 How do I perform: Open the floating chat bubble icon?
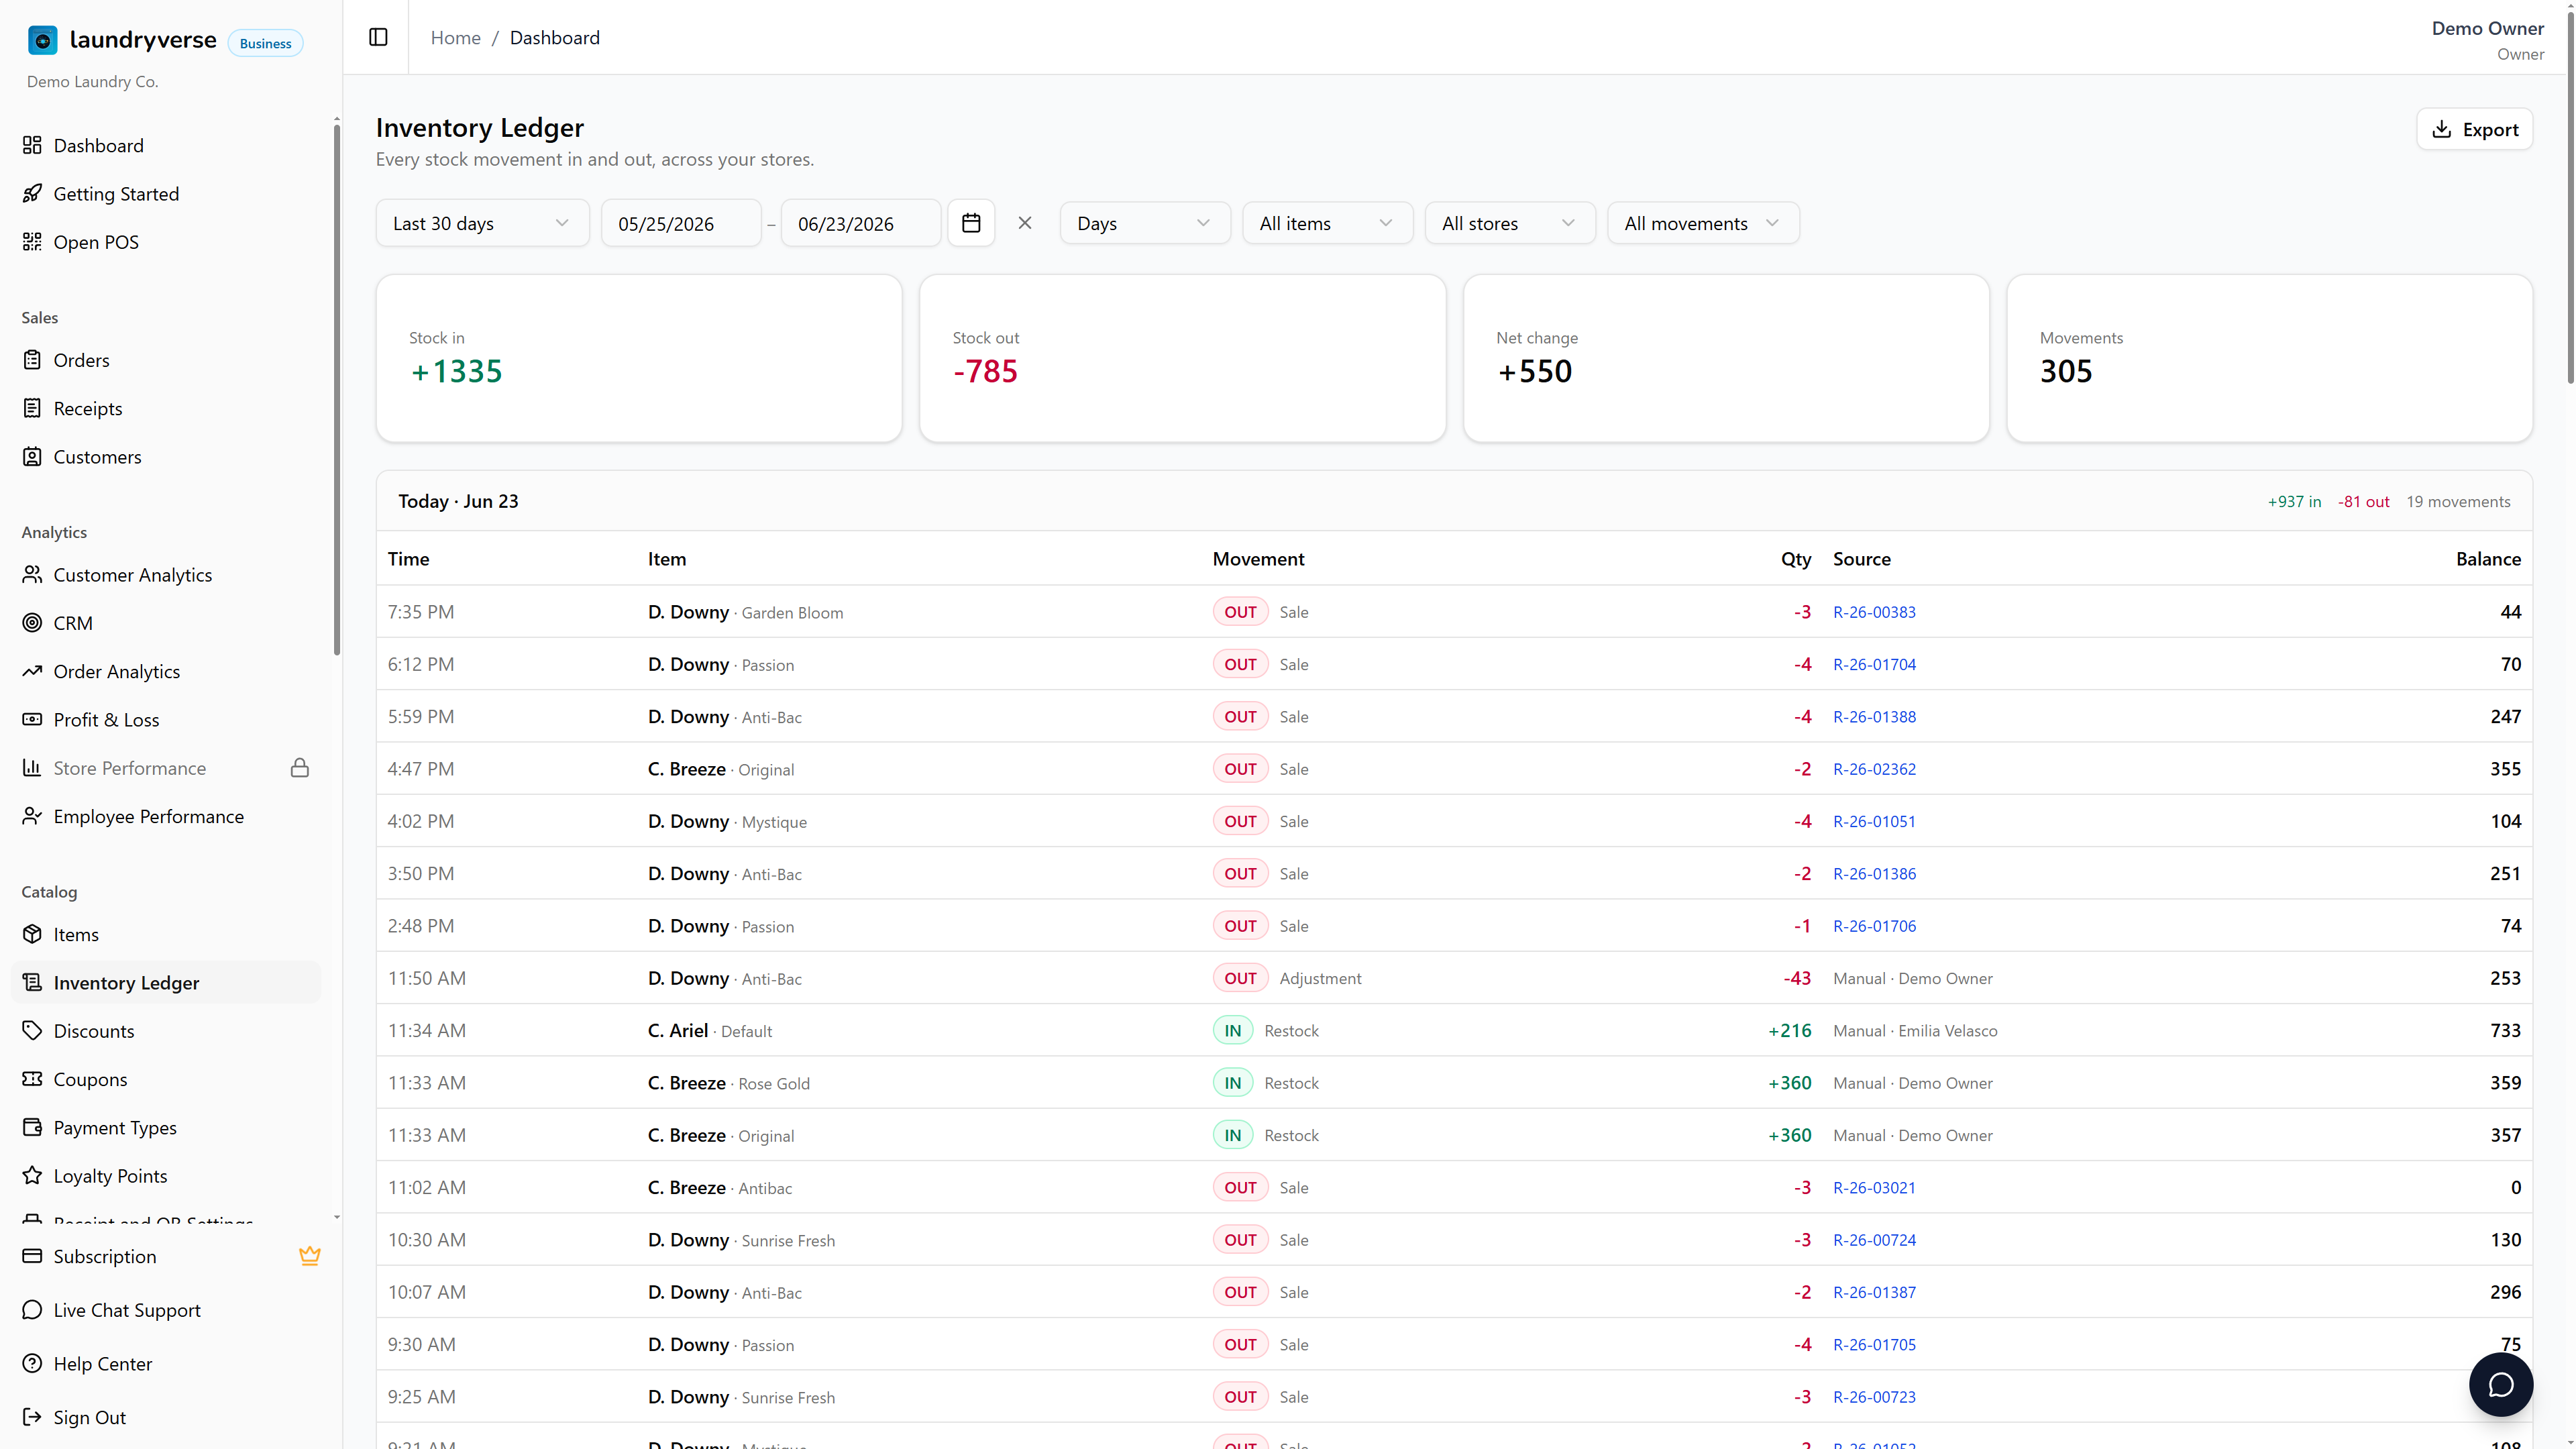click(x=2500, y=1384)
